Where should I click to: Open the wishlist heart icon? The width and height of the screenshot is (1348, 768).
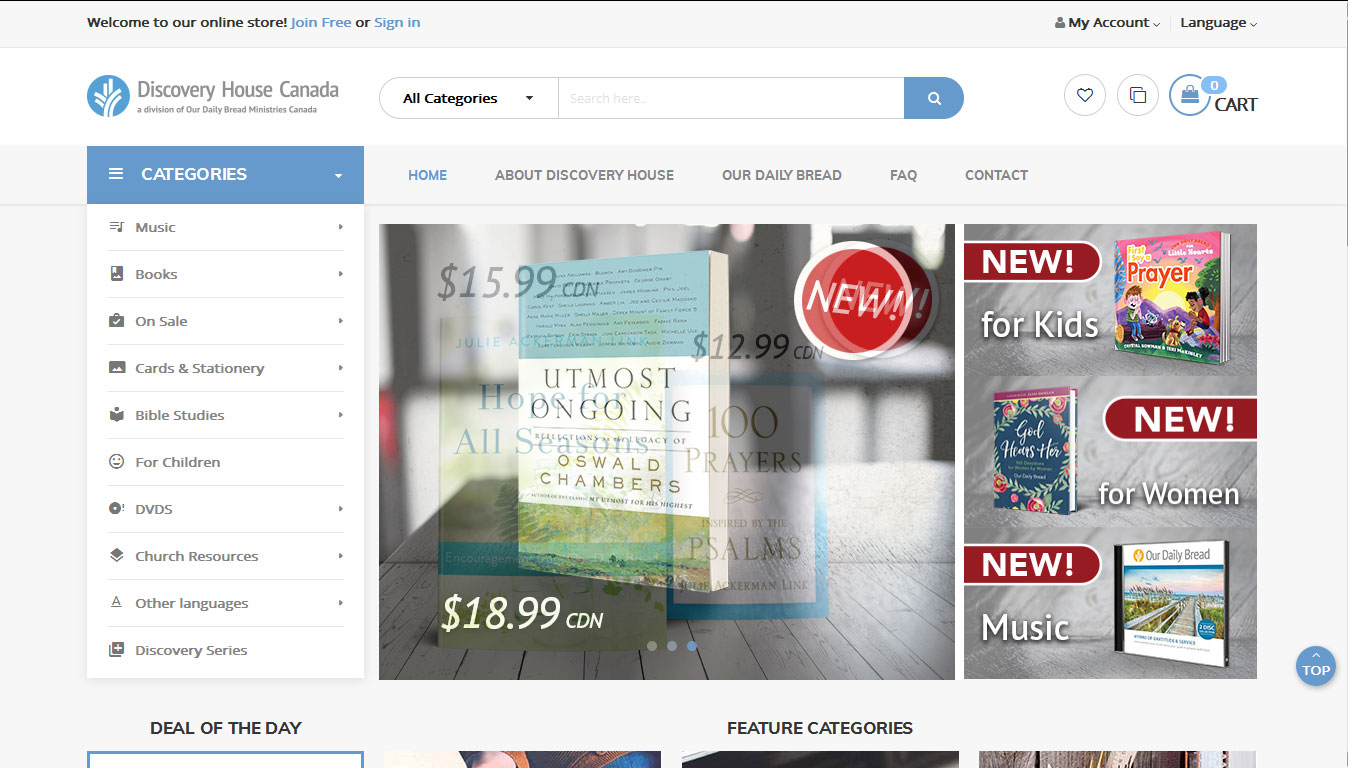point(1085,95)
